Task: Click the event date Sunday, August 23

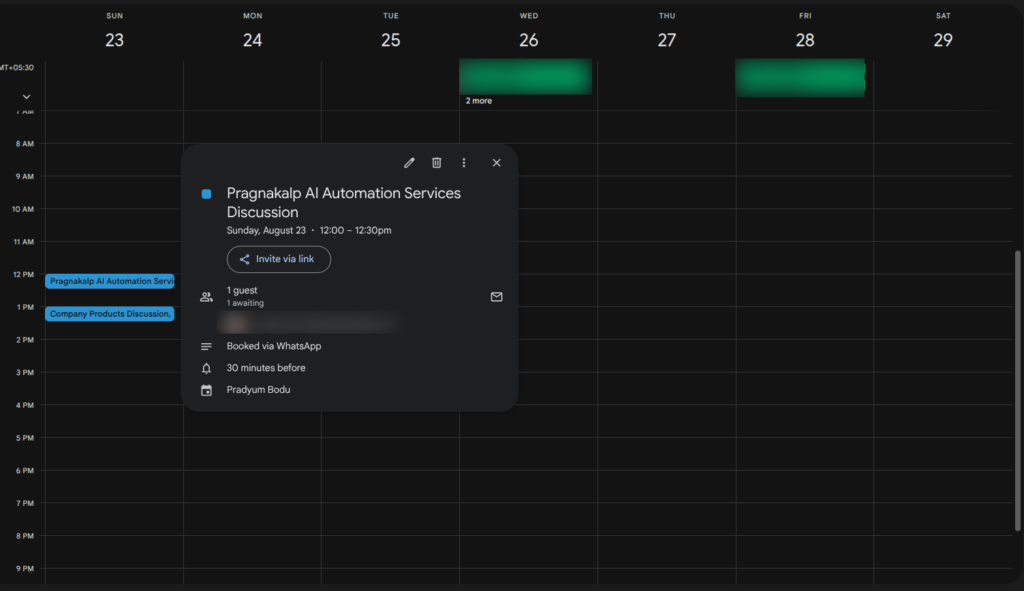Action: click(266, 230)
